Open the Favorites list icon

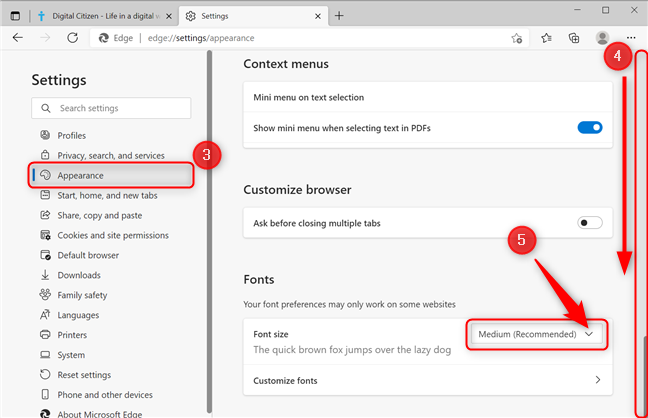tap(546, 38)
